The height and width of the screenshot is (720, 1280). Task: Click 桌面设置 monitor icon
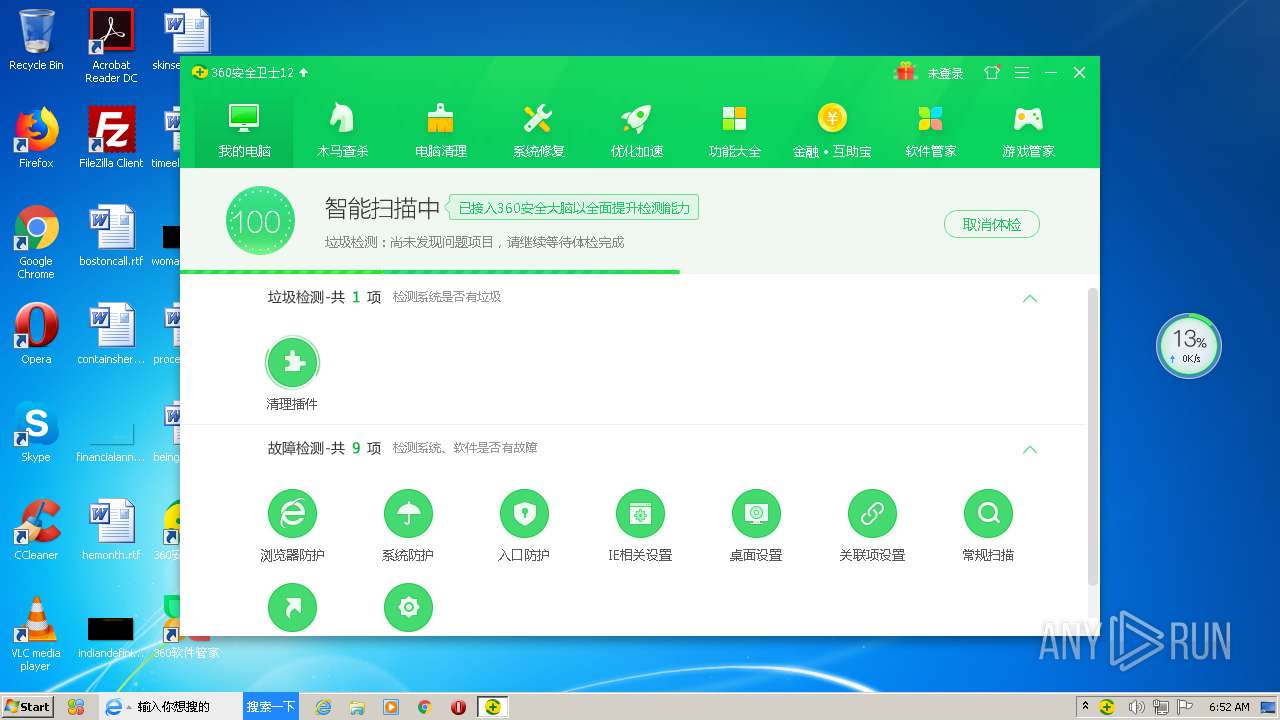pyautogui.click(x=756, y=514)
